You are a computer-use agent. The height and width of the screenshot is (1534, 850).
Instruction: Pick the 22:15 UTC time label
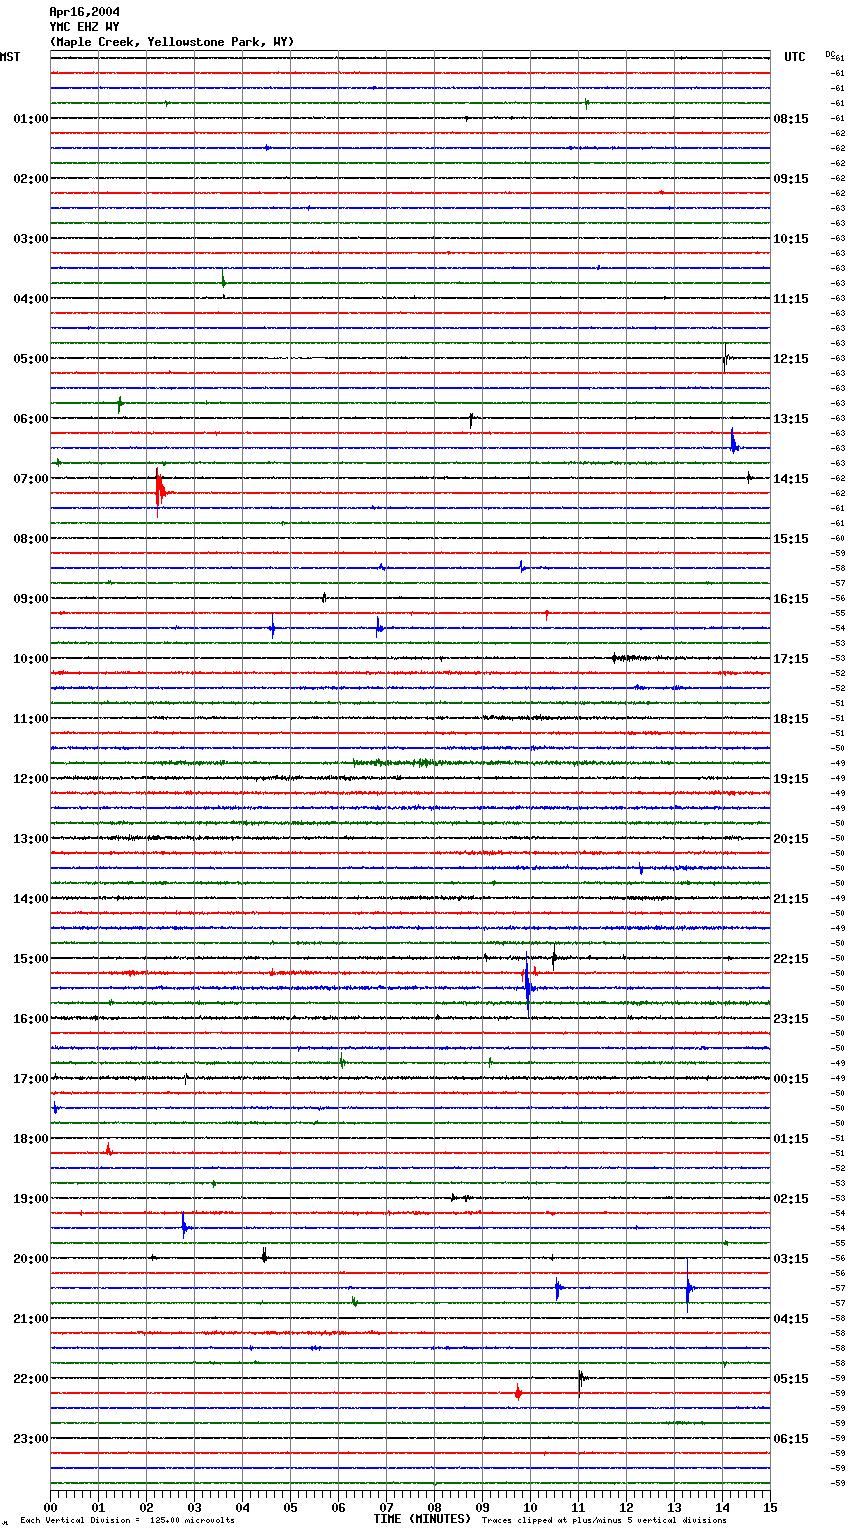pos(791,959)
